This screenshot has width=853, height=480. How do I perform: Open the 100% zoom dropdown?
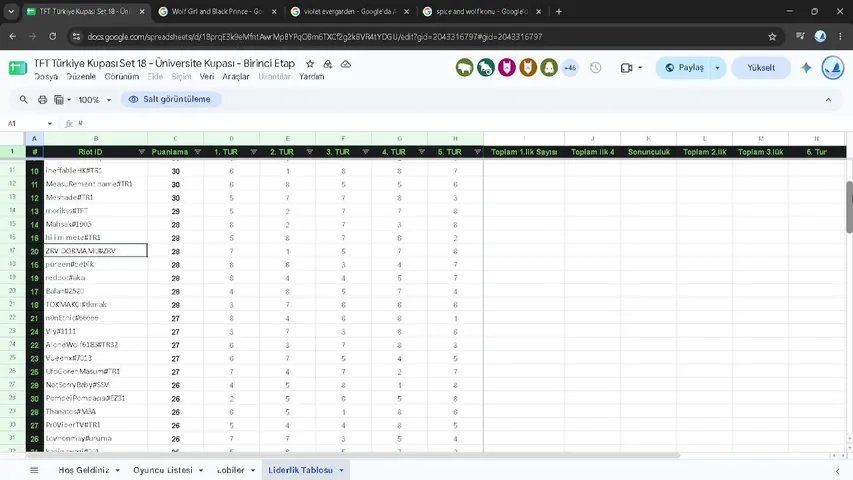click(x=95, y=100)
